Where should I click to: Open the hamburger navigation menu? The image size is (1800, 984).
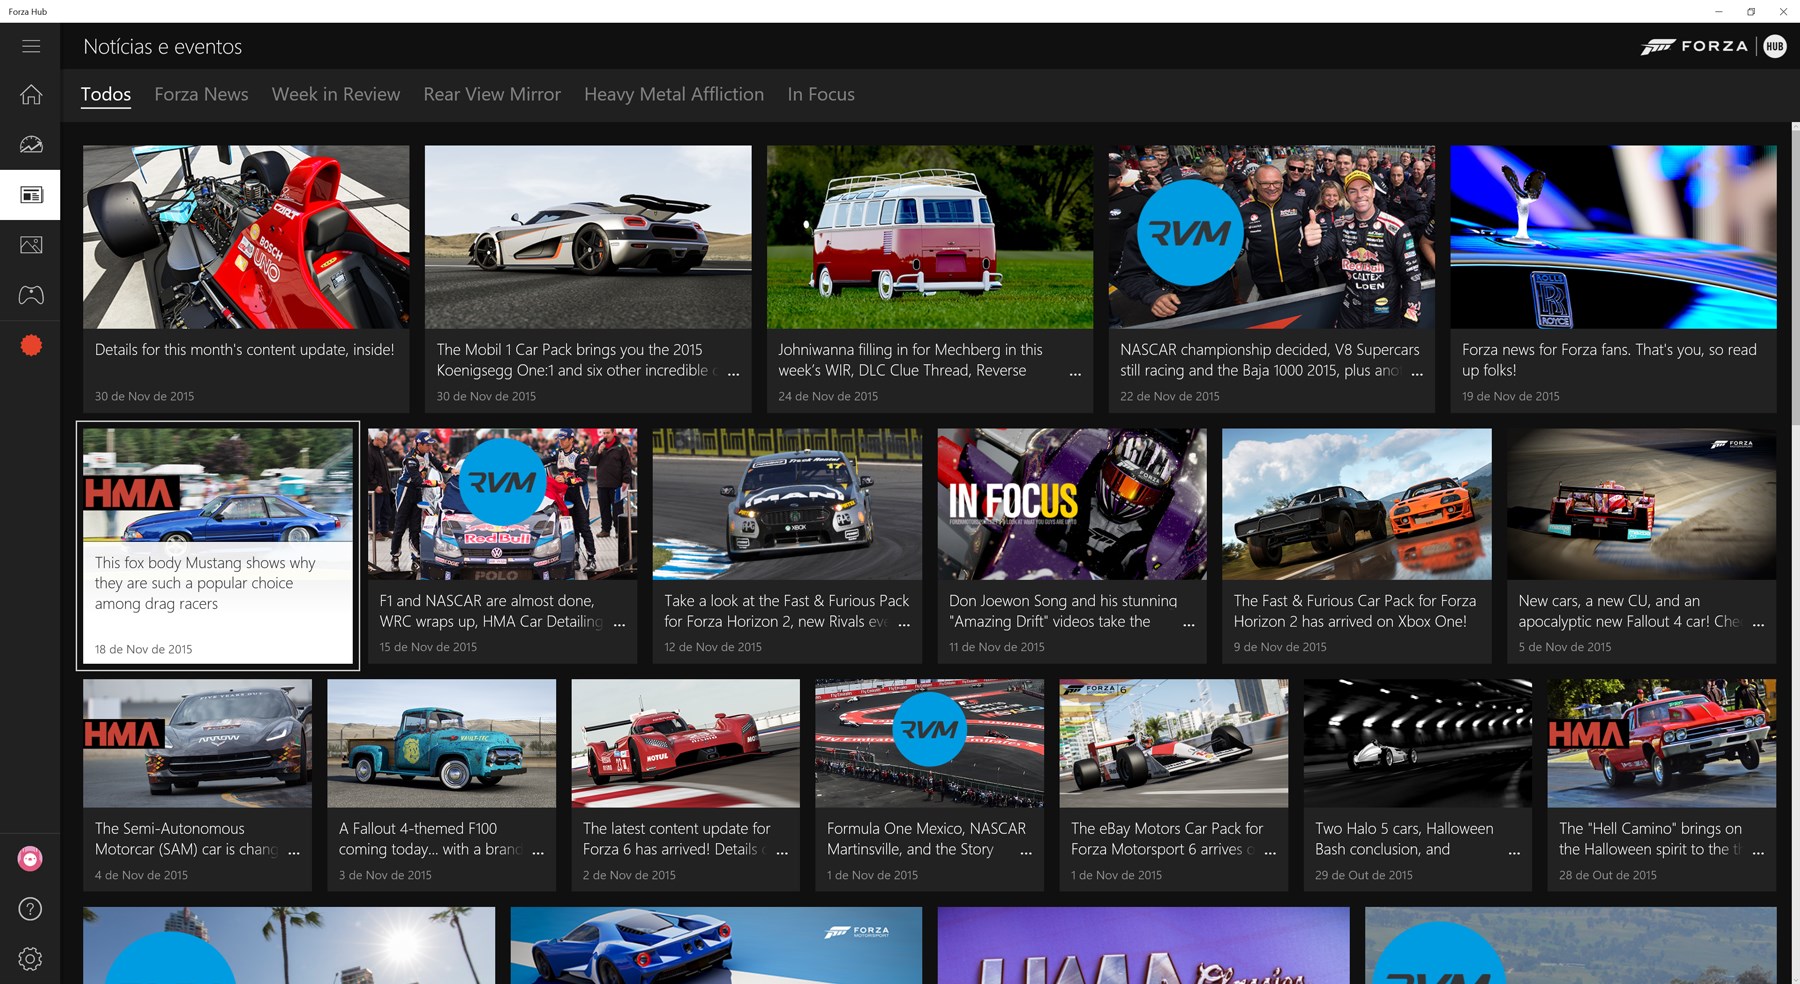(x=31, y=46)
